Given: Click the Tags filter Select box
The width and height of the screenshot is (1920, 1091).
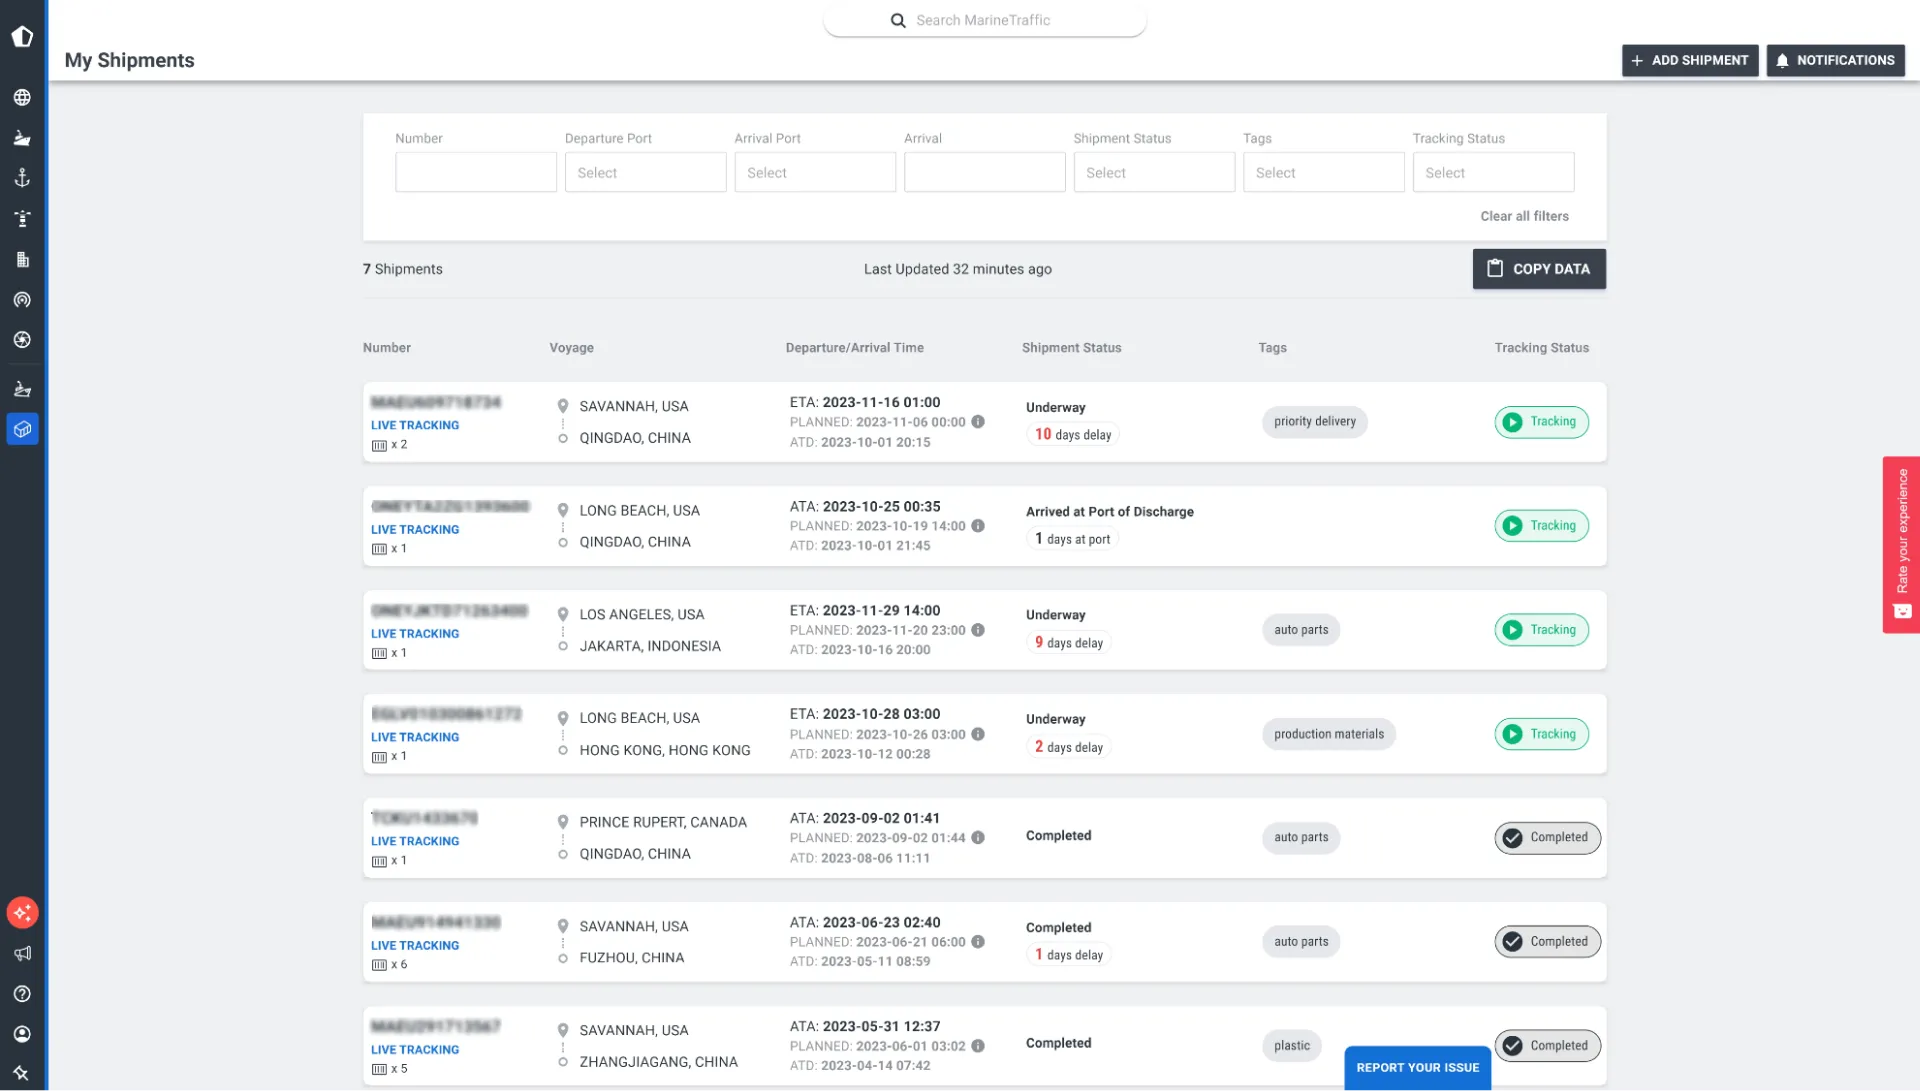Looking at the screenshot, I should [1323, 172].
